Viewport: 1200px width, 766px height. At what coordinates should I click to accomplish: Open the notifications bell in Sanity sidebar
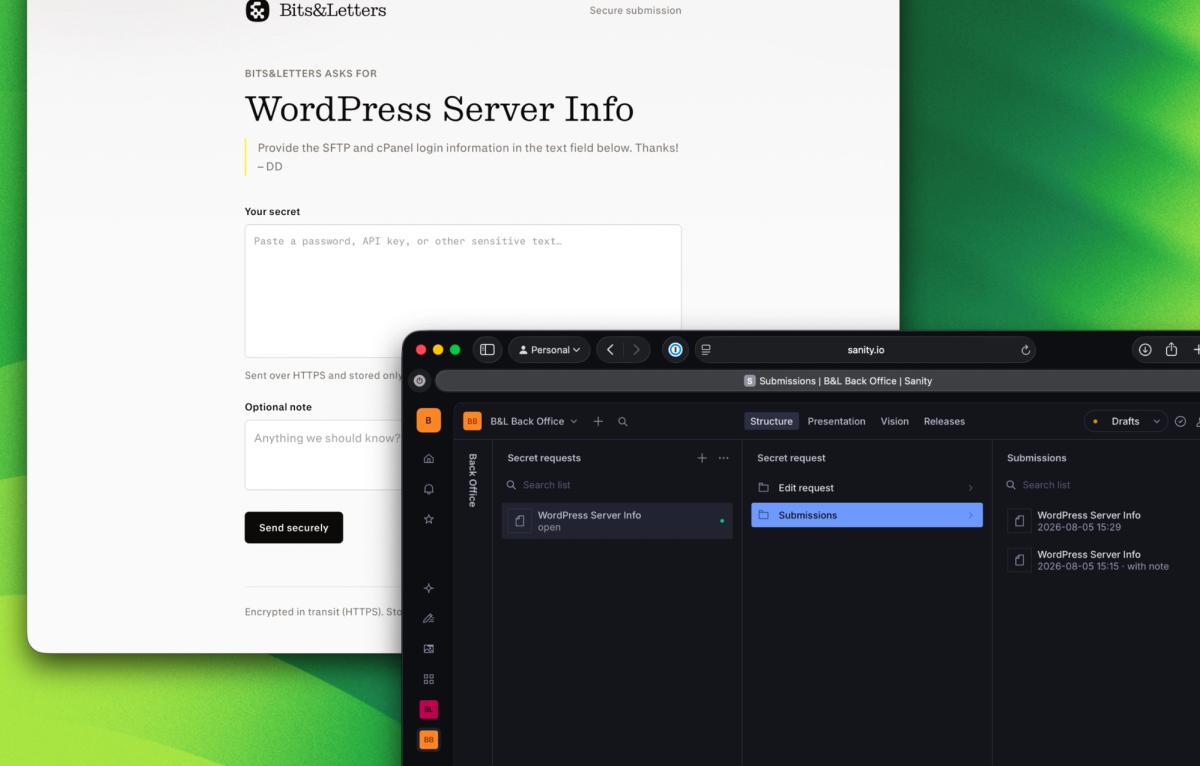(429, 489)
